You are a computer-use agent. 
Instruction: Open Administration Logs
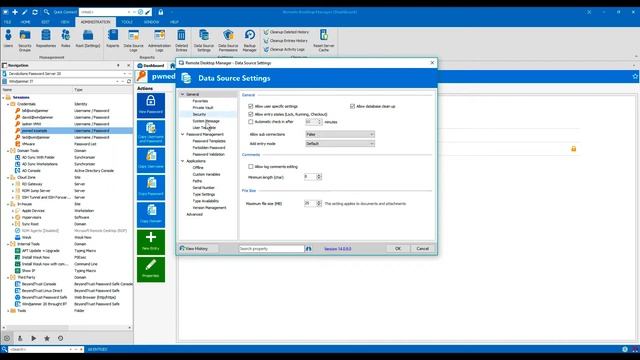[159, 40]
